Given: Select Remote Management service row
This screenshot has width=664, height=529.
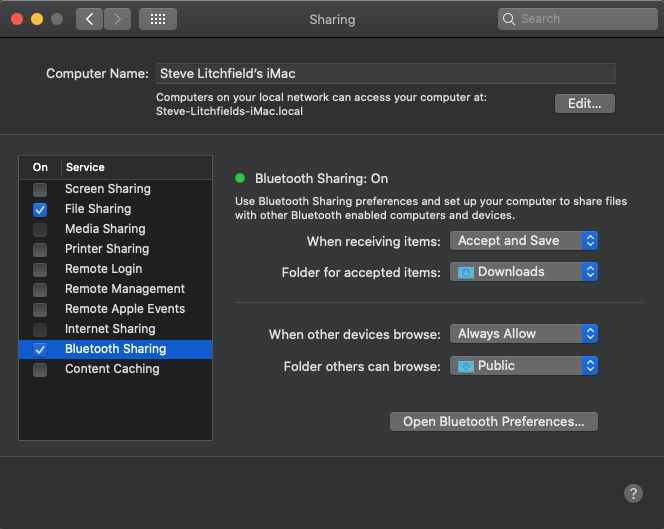Looking at the screenshot, I should 116,289.
